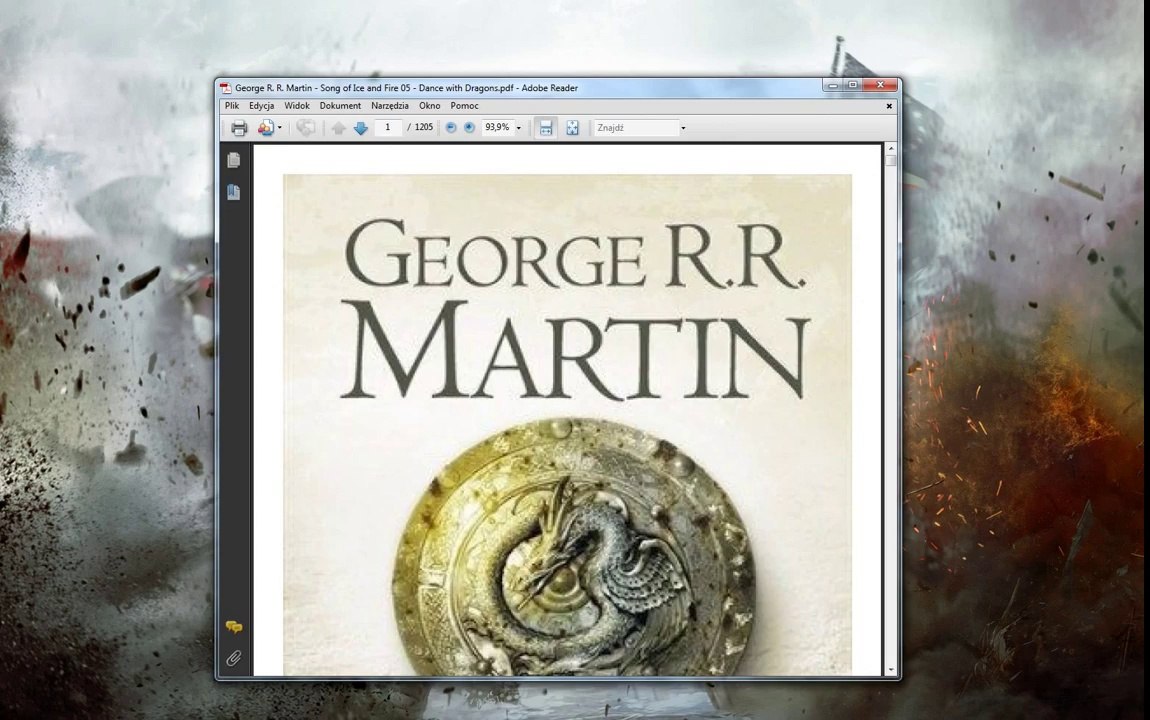Click the Znajdź search field
This screenshot has width=1150, height=720.
tap(635, 128)
